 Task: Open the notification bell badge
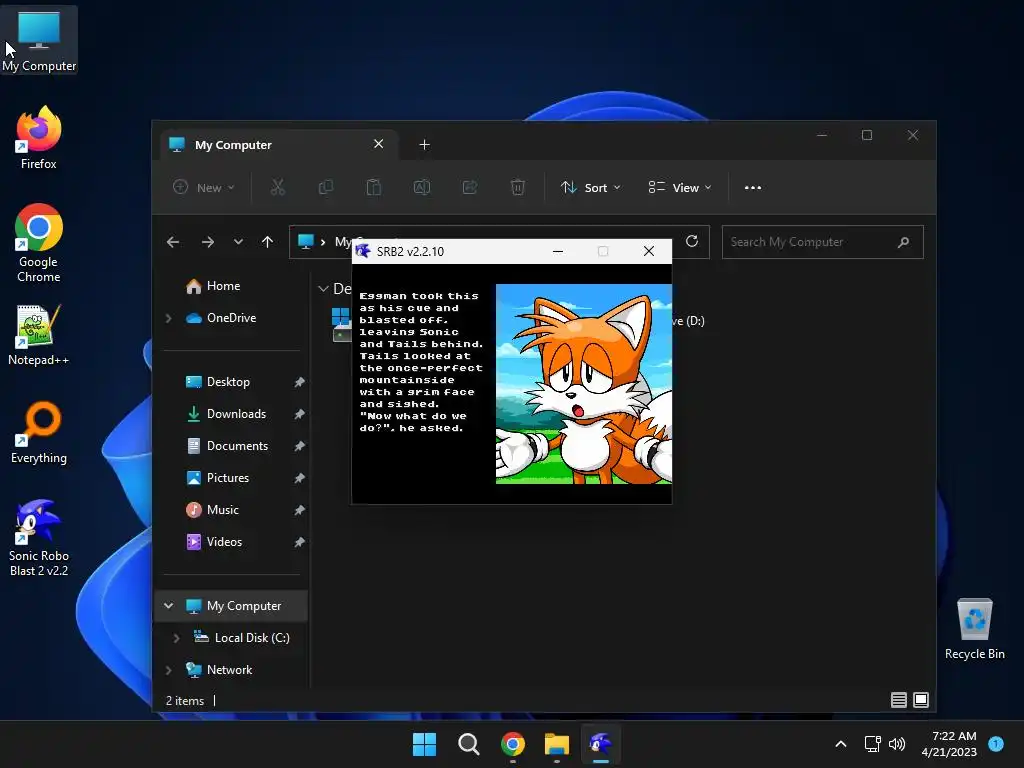pos(996,743)
